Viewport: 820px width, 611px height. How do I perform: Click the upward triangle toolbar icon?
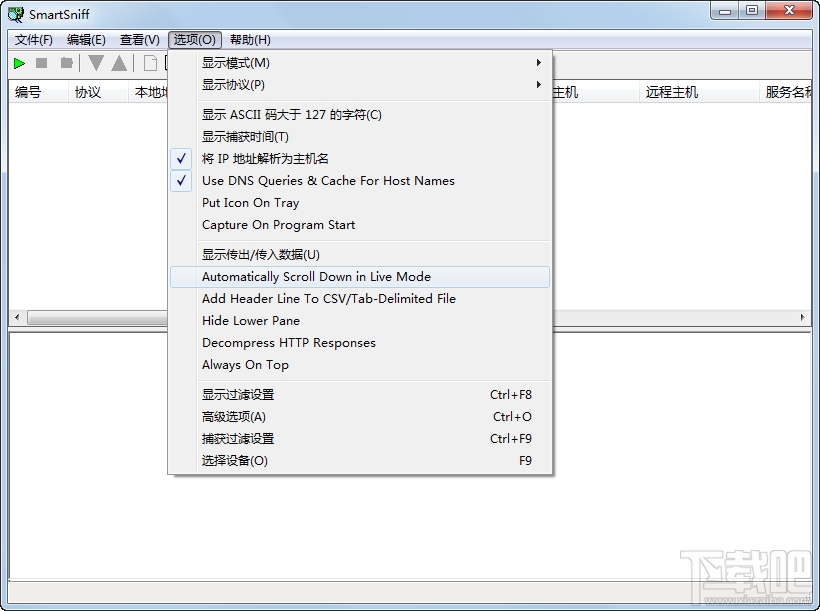119,63
